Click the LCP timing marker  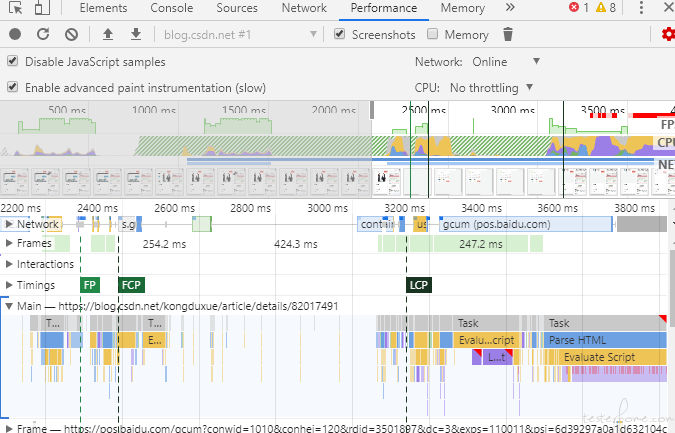pos(419,285)
